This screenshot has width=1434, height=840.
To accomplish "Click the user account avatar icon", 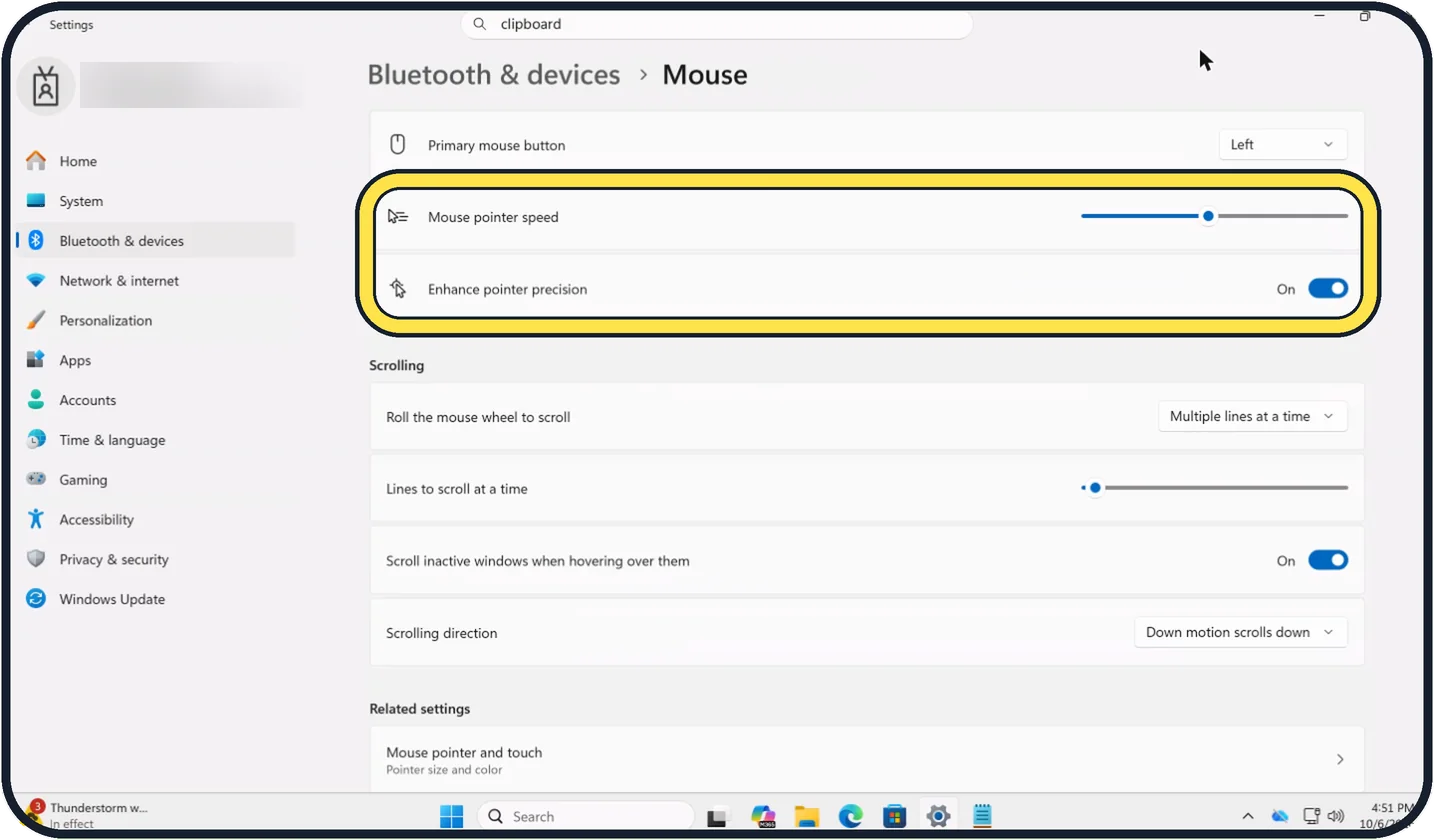I will tap(46, 87).
